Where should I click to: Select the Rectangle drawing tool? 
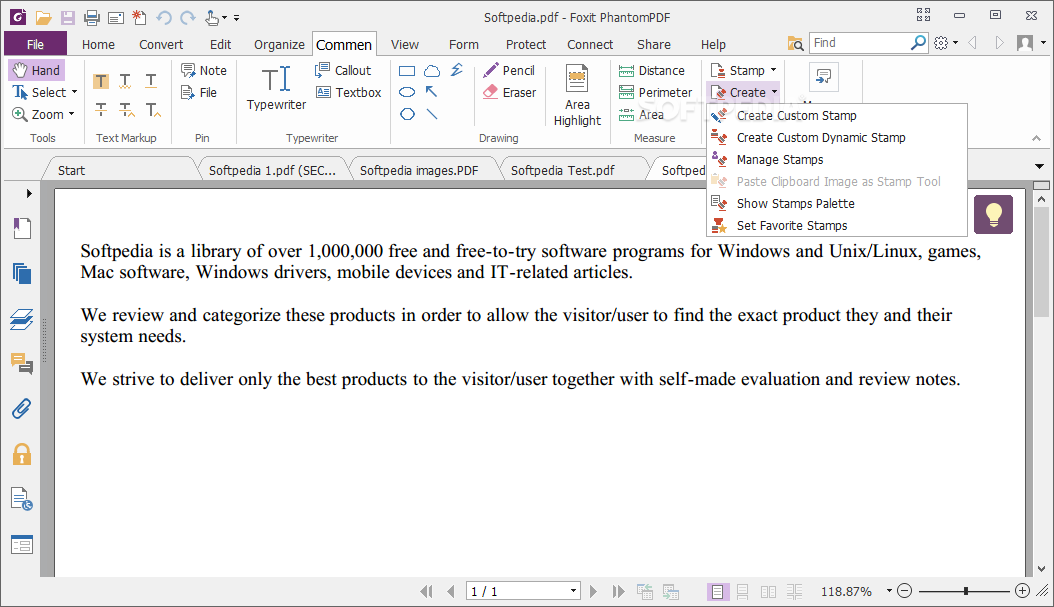[x=407, y=71]
